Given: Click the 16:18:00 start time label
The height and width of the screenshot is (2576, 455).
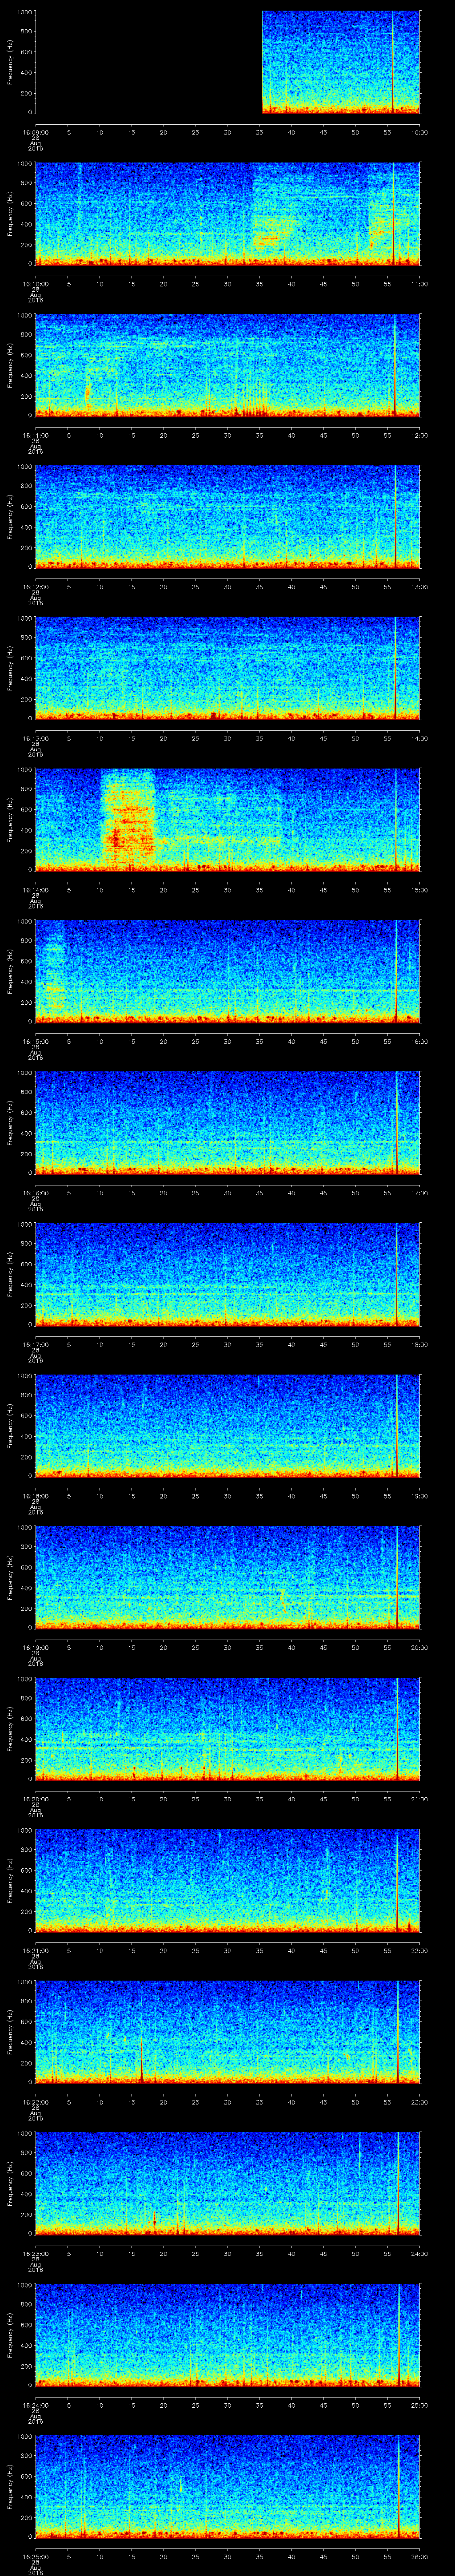Looking at the screenshot, I should (x=35, y=1496).
